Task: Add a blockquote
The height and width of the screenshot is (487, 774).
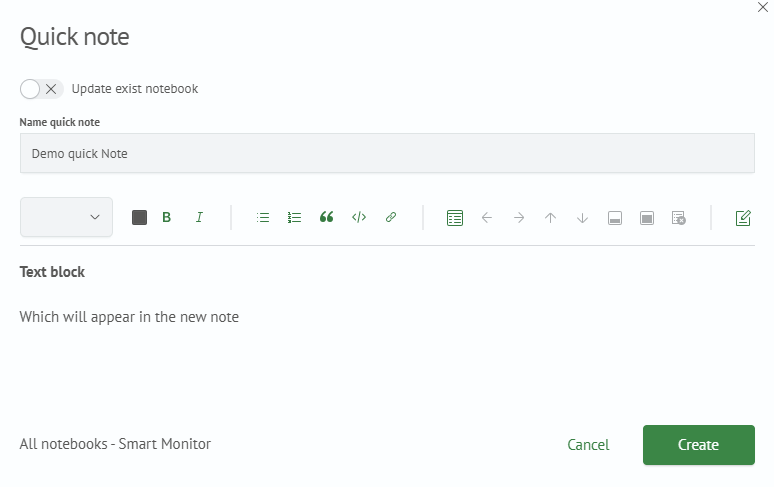Action: click(x=326, y=217)
